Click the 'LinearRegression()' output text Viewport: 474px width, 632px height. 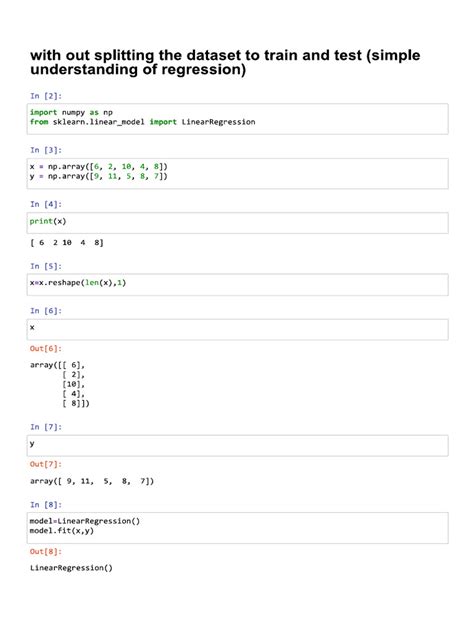[x=71, y=568]
